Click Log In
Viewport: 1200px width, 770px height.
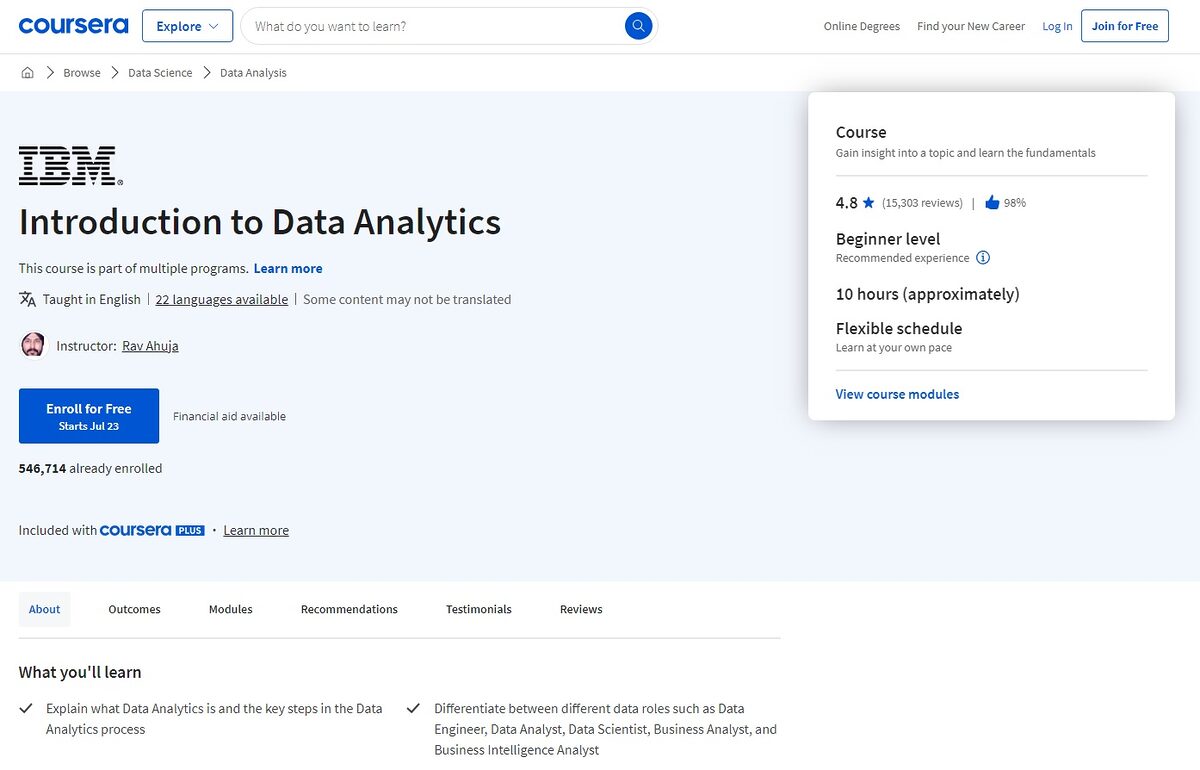click(1057, 27)
